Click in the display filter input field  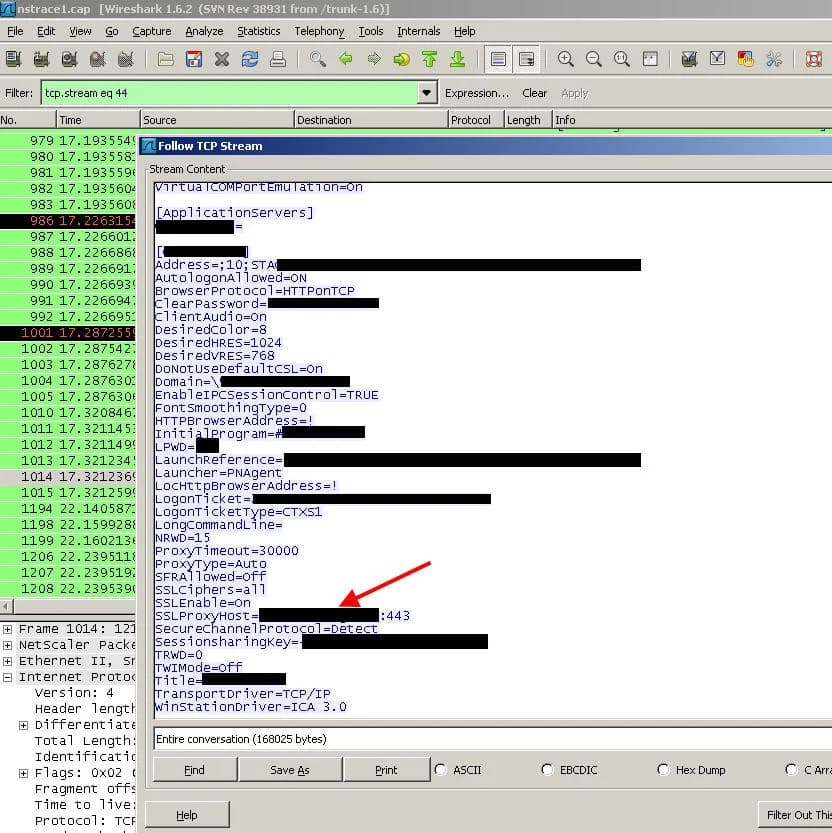(229, 93)
